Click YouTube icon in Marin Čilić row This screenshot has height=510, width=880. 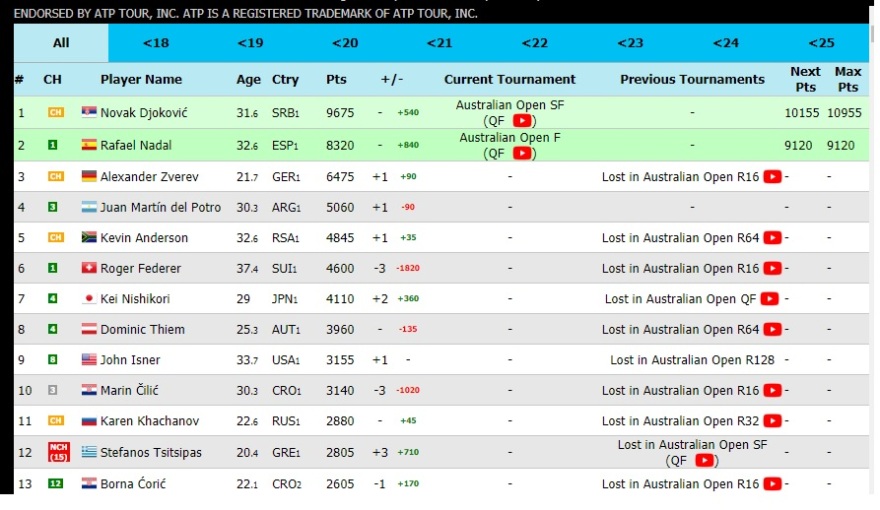click(772, 390)
